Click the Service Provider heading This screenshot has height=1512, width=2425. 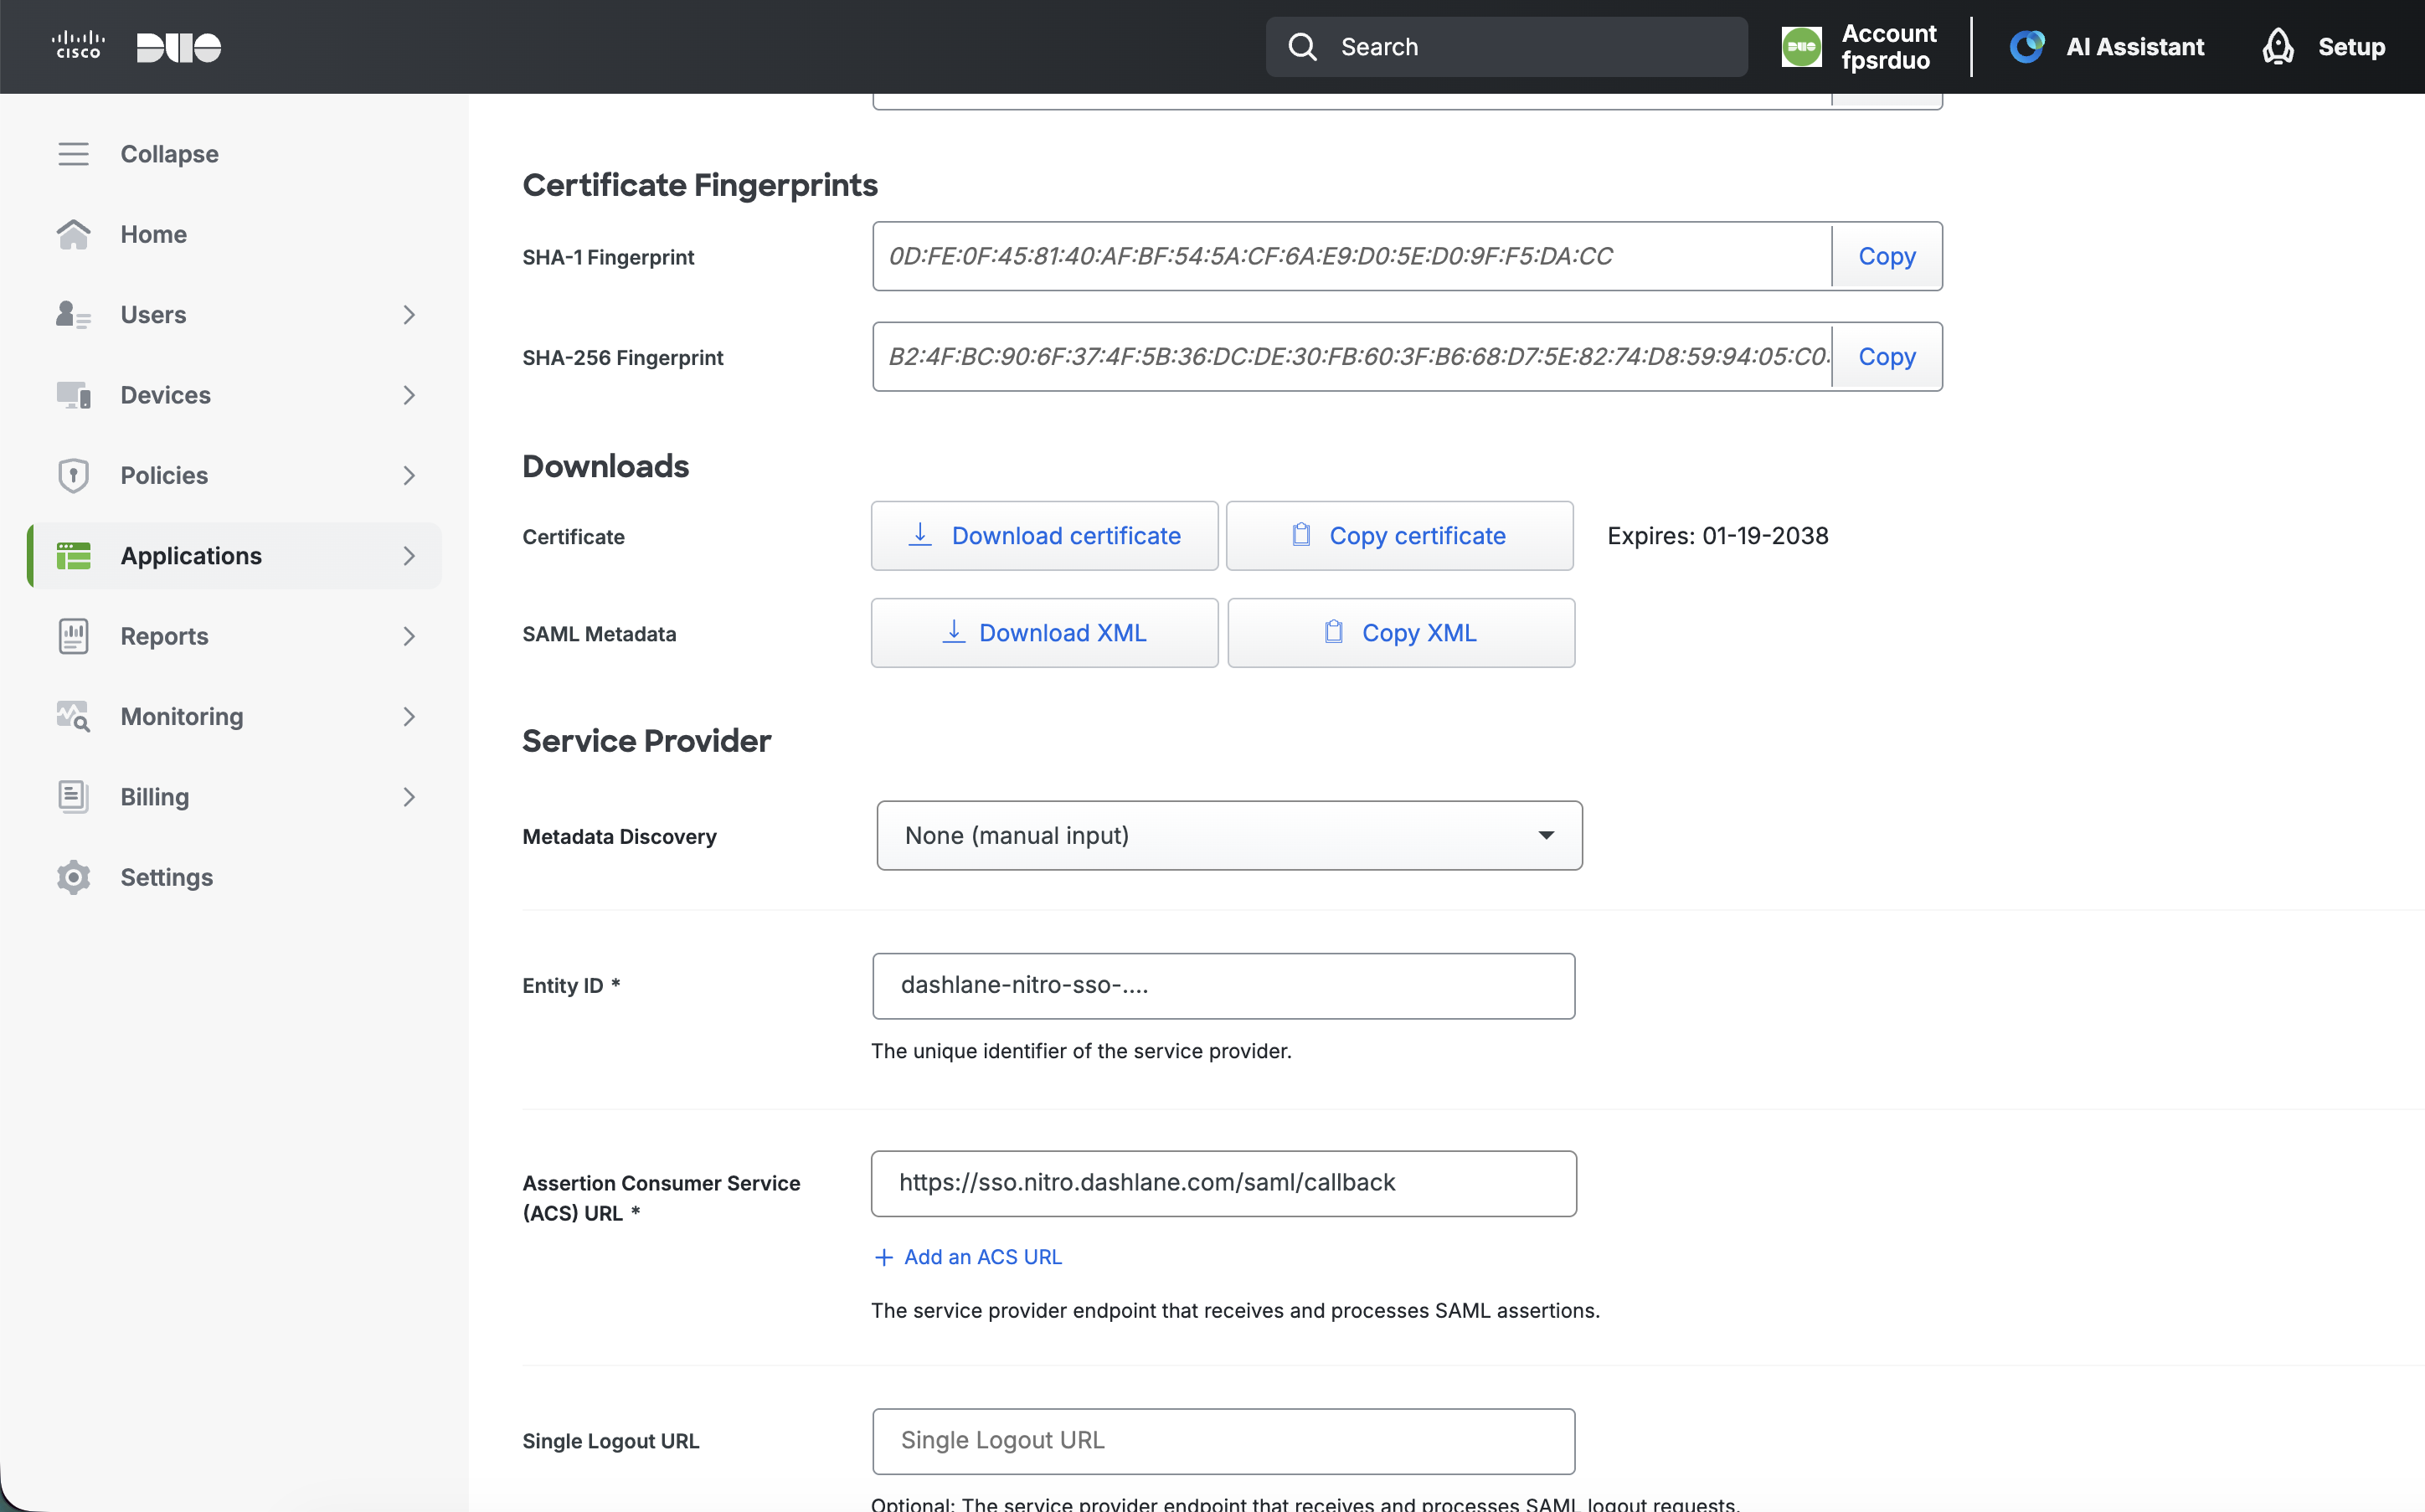click(646, 741)
